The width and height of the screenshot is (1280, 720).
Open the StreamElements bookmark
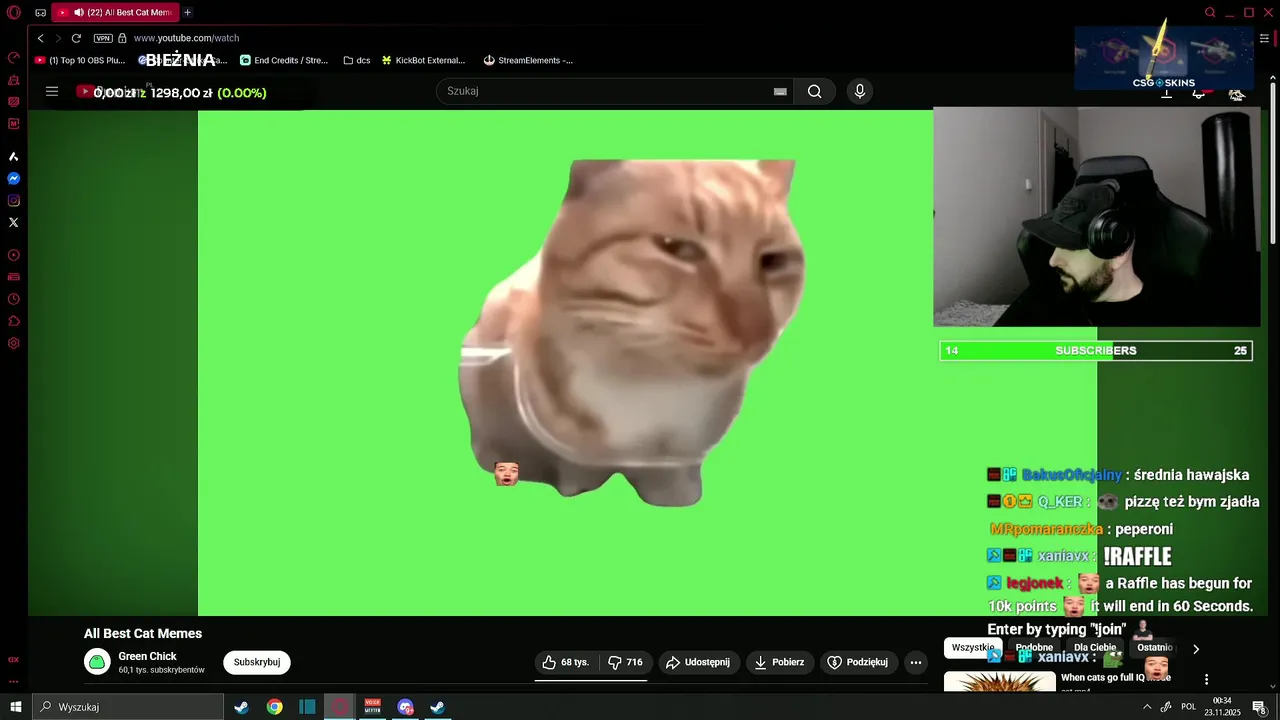click(528, 60)
